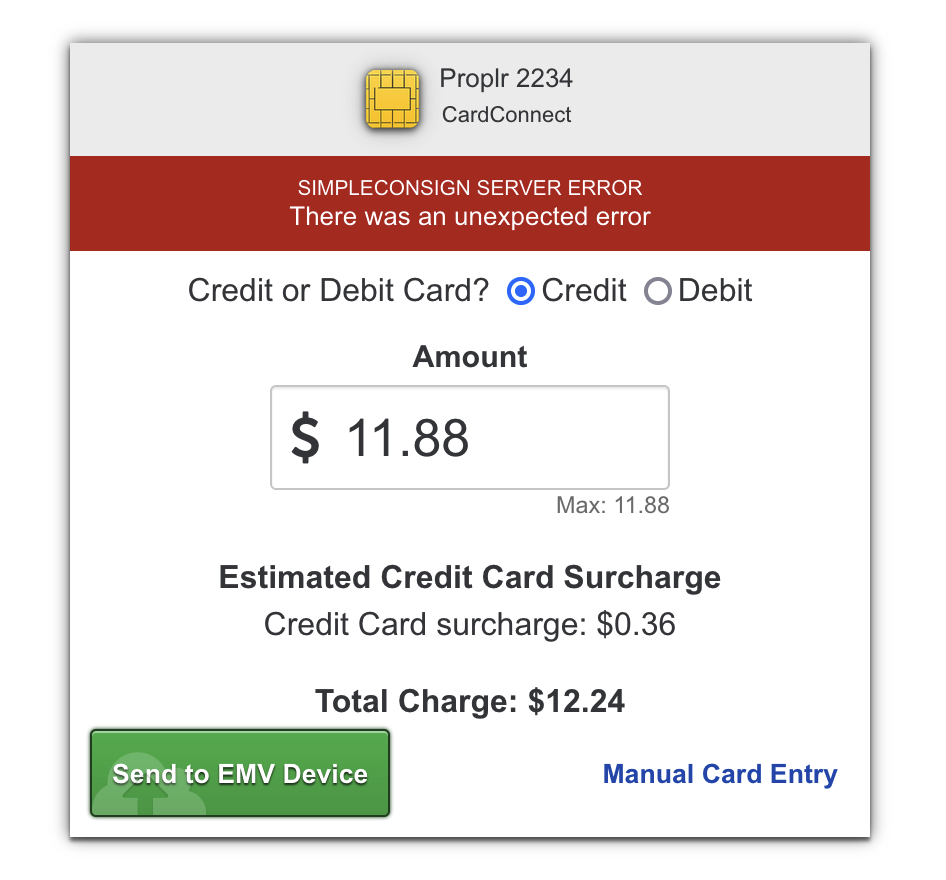Focus the Amount input showing 11.88

[x=470, y=437]
